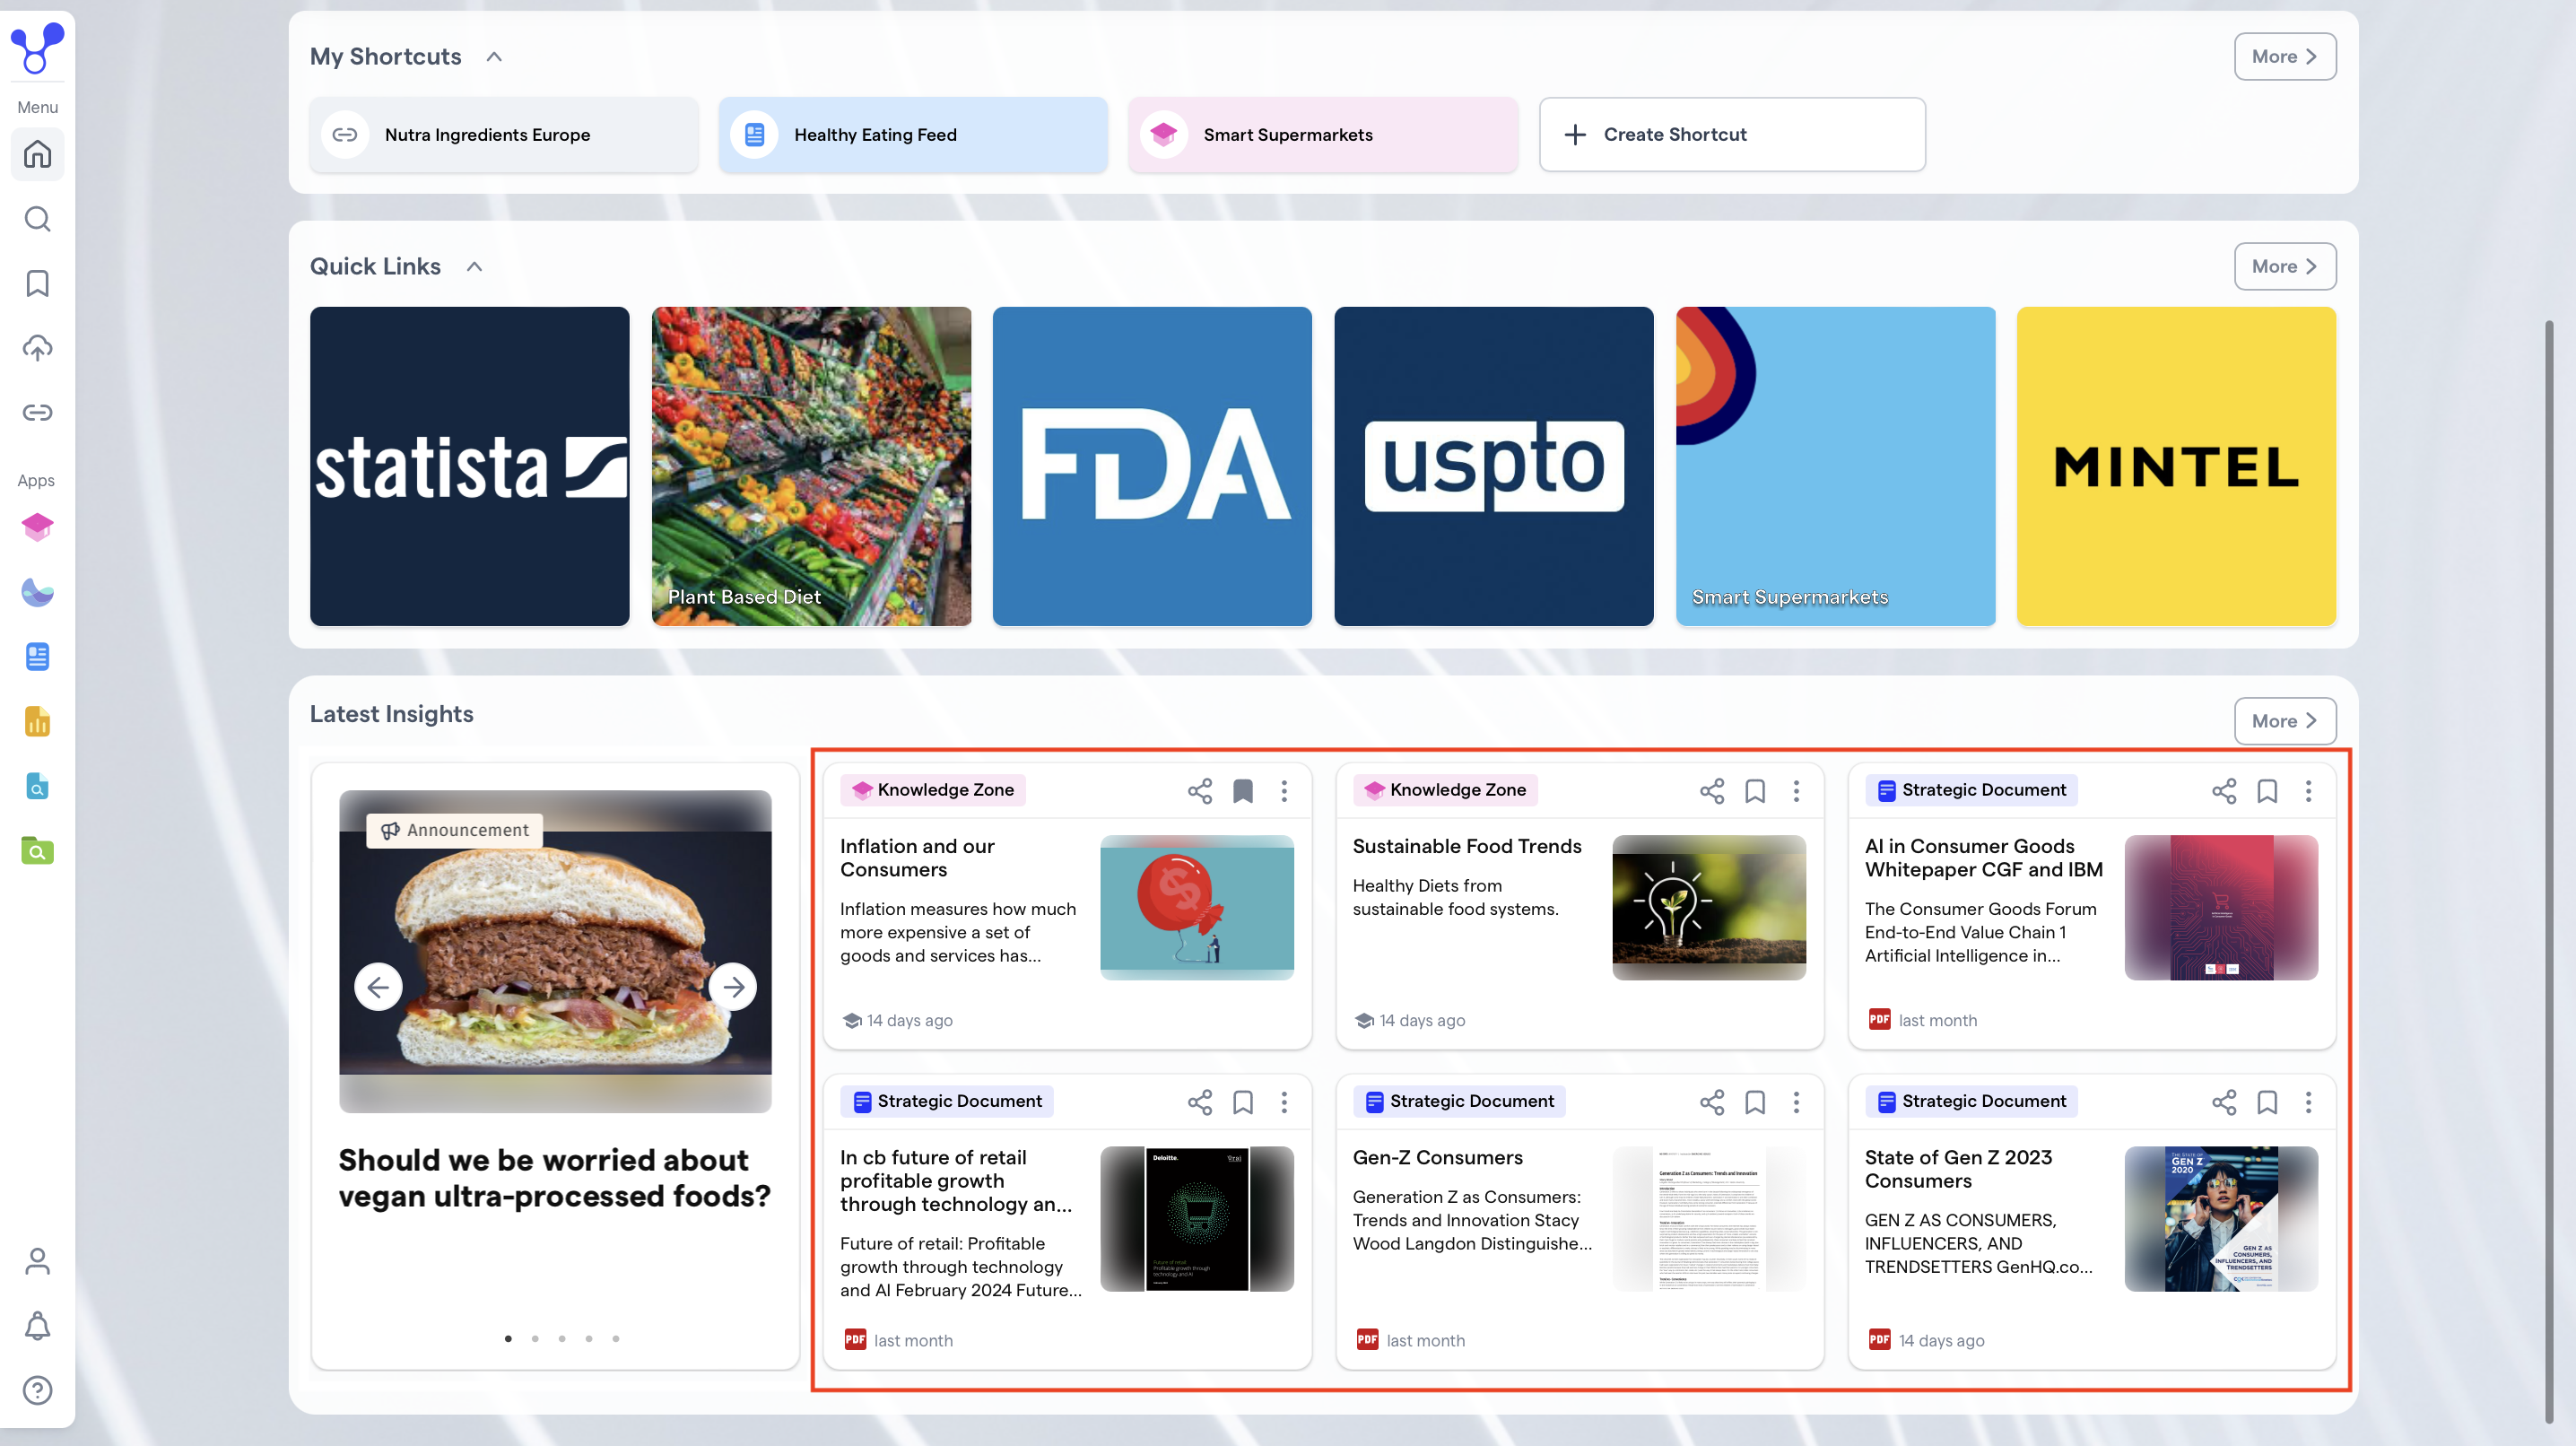Click More in Latest Insights section
Viewport: 2576px width, 1446px height.
point(2284,721)
